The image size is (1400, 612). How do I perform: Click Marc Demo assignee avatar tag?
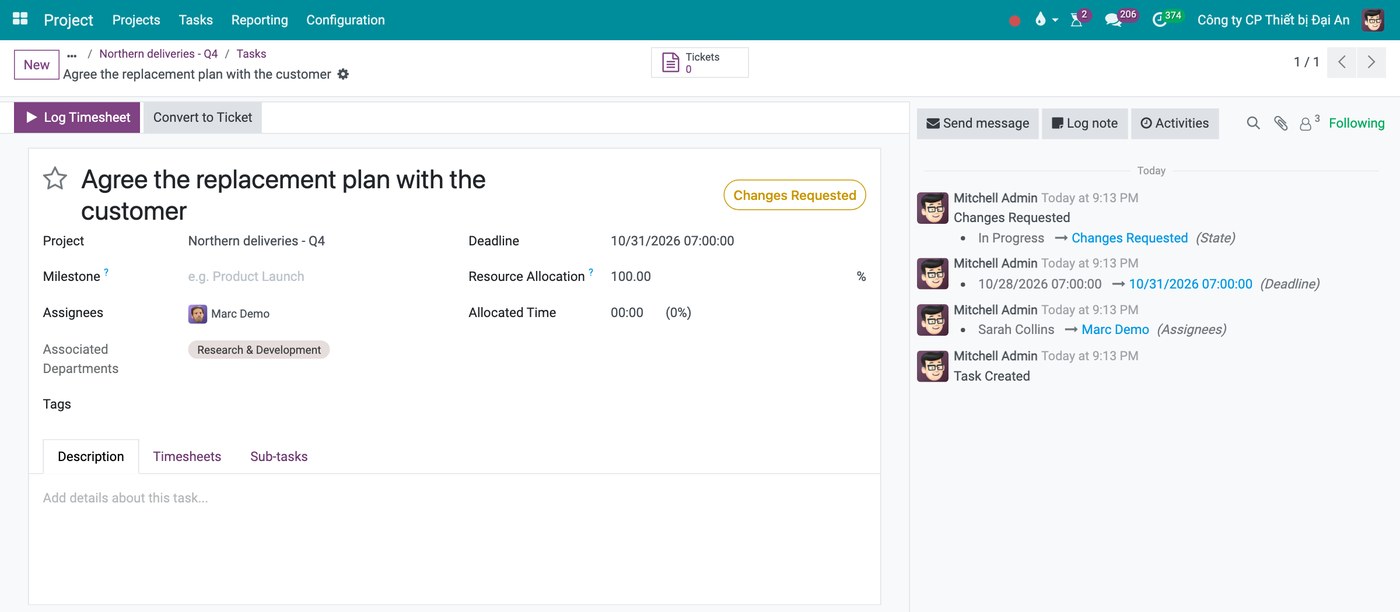(x=229, y=313)
